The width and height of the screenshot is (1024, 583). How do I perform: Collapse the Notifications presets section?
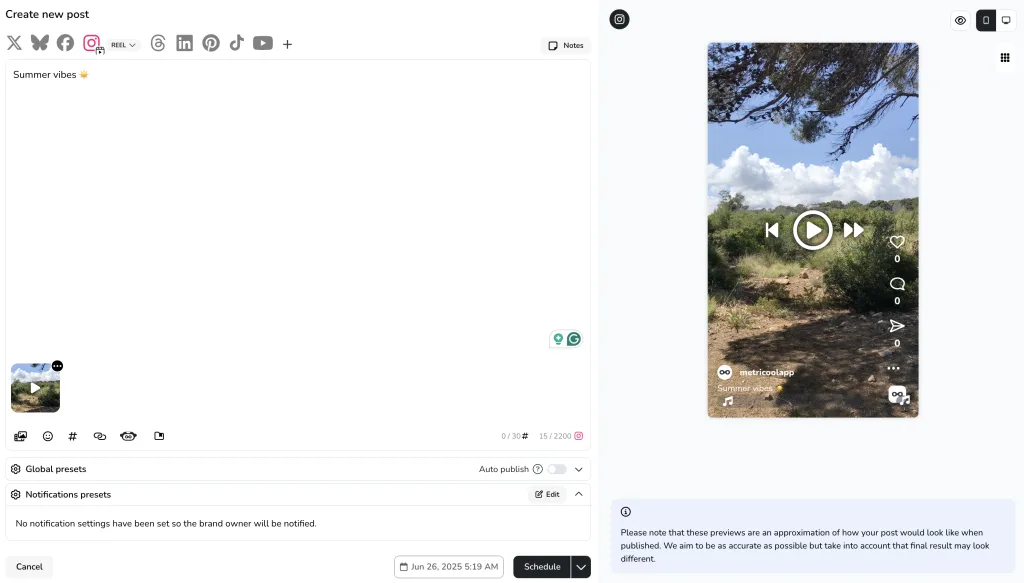579,494
